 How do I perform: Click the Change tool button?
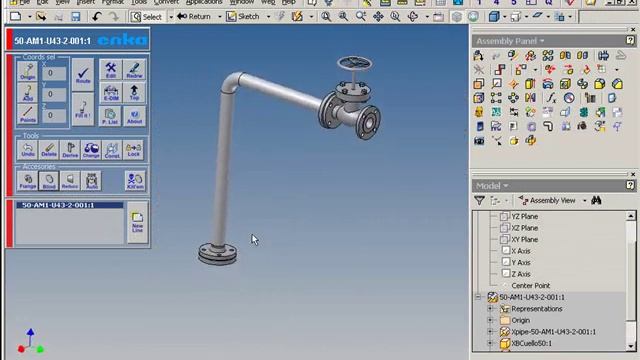(x=91, y=150)
